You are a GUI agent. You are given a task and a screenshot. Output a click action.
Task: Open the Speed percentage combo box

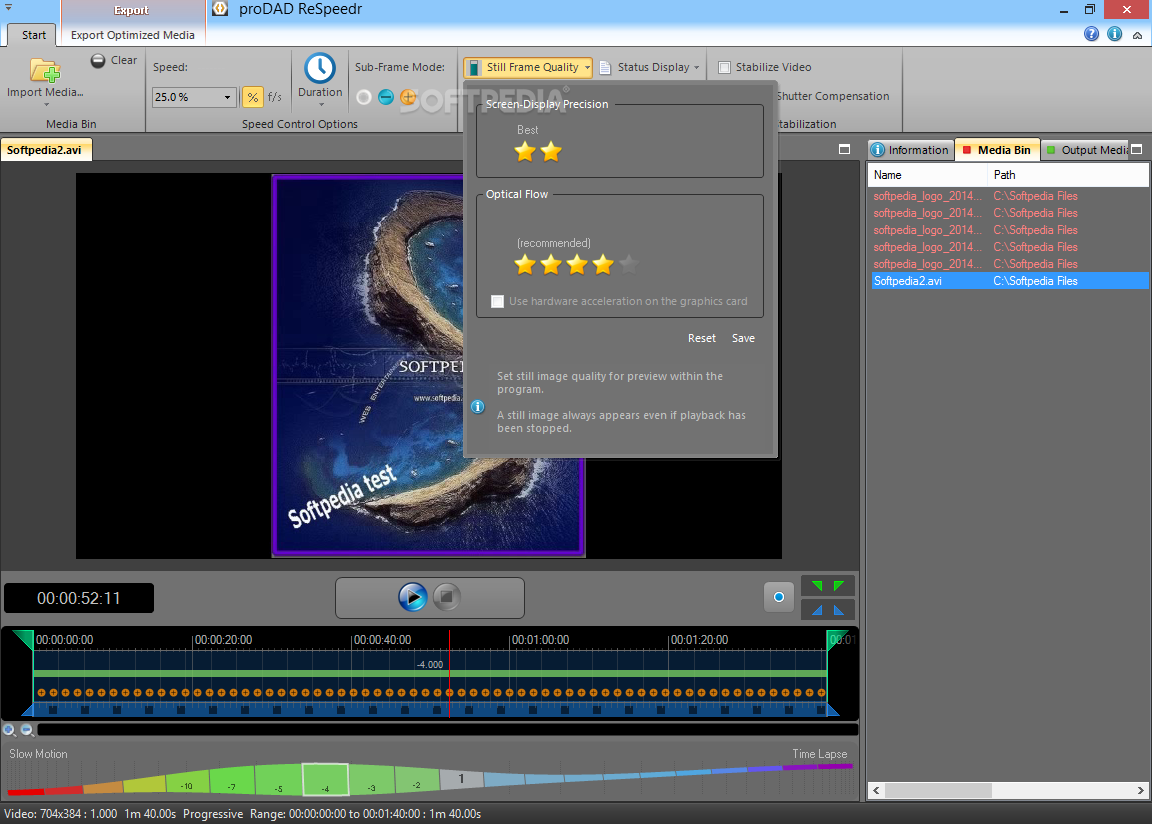pos(194,97)
